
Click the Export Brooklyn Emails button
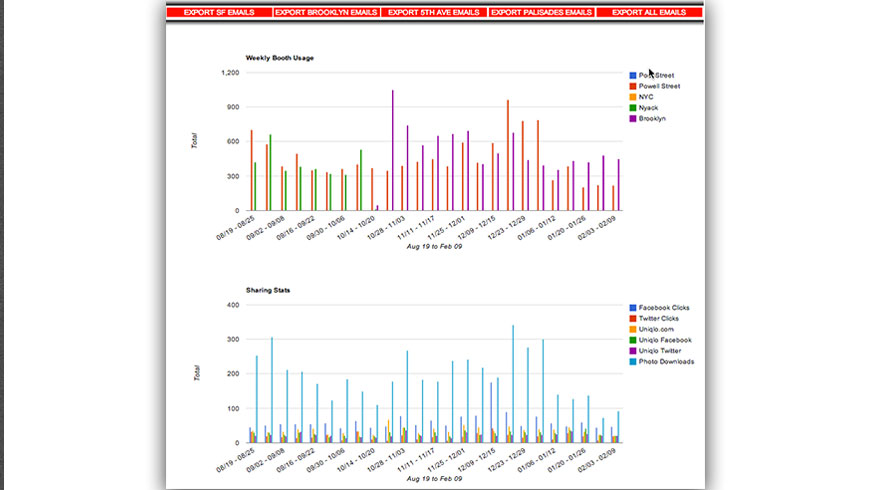(x=326, y=12)
